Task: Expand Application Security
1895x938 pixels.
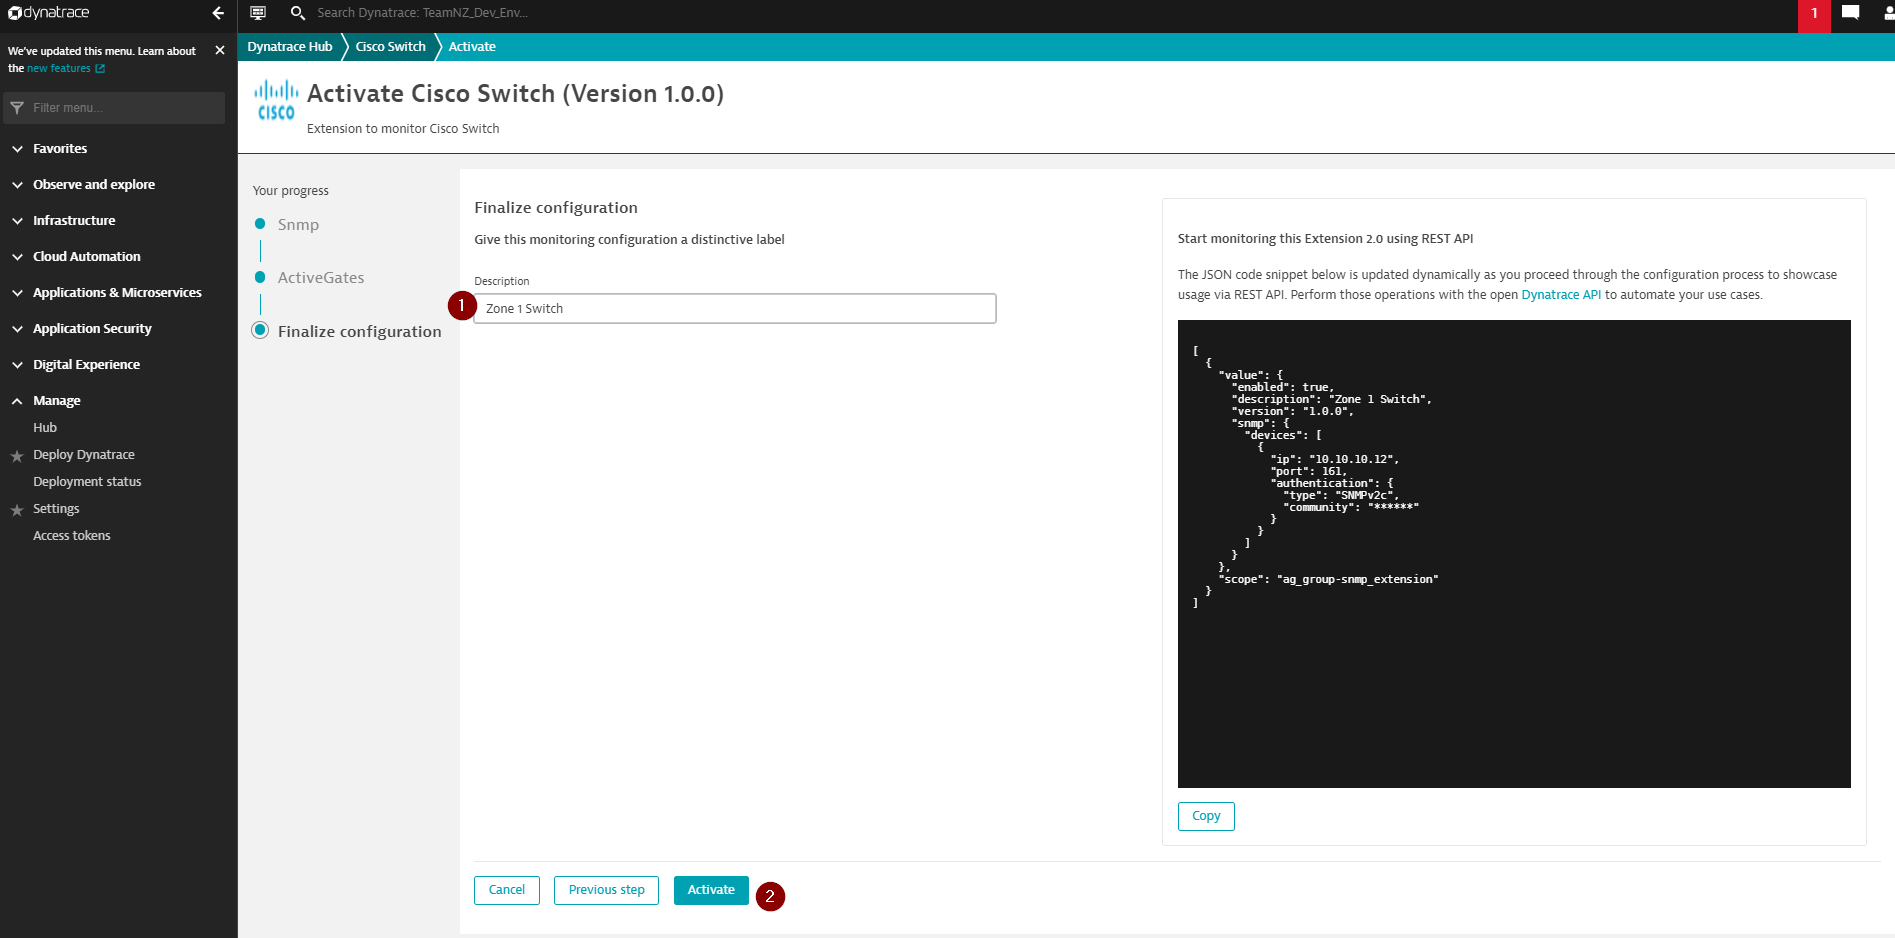Action: (x=92, y=328)
